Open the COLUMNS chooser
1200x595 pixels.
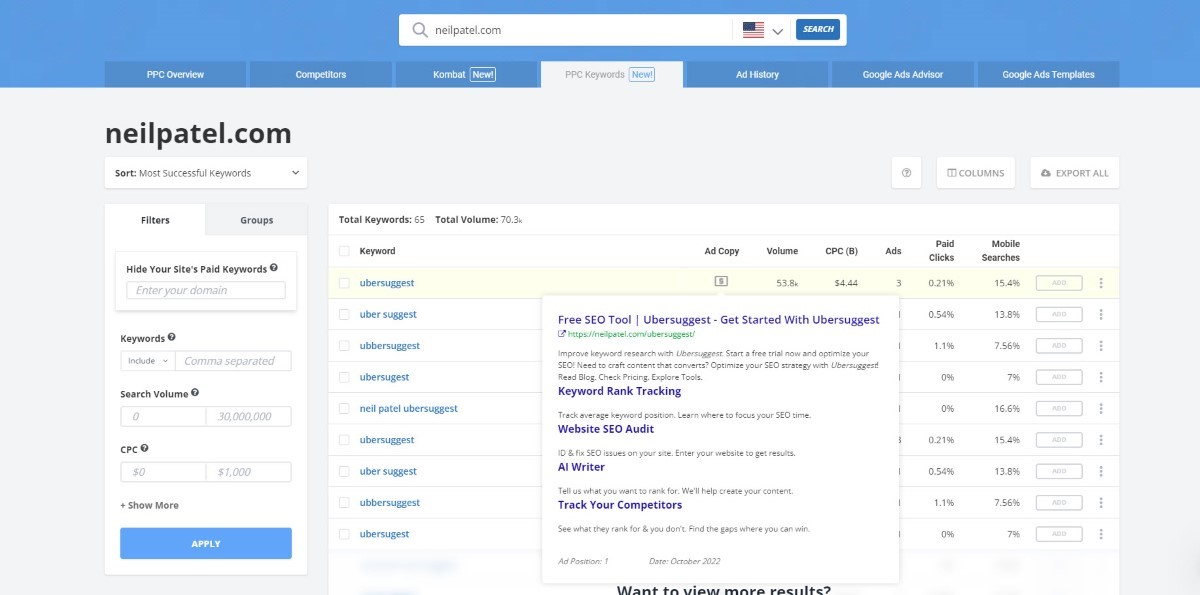click(x=976, y=173)
